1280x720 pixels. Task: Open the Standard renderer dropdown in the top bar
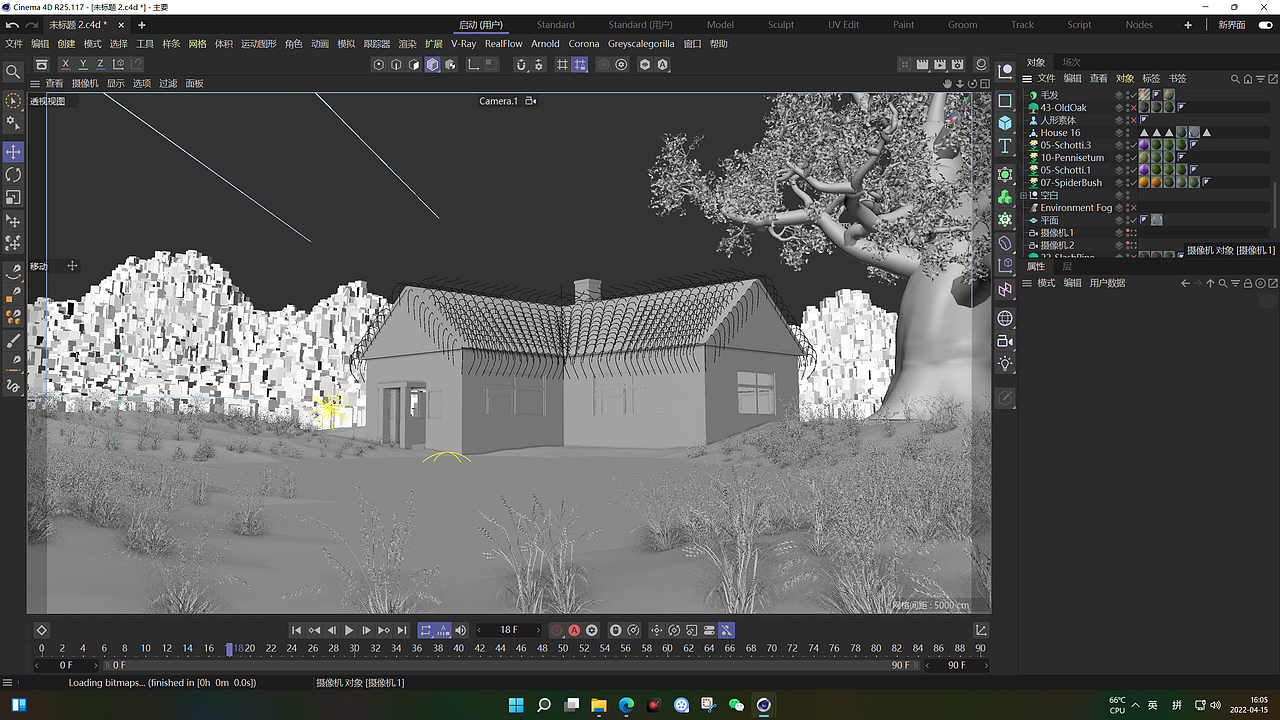pos(555,25)
